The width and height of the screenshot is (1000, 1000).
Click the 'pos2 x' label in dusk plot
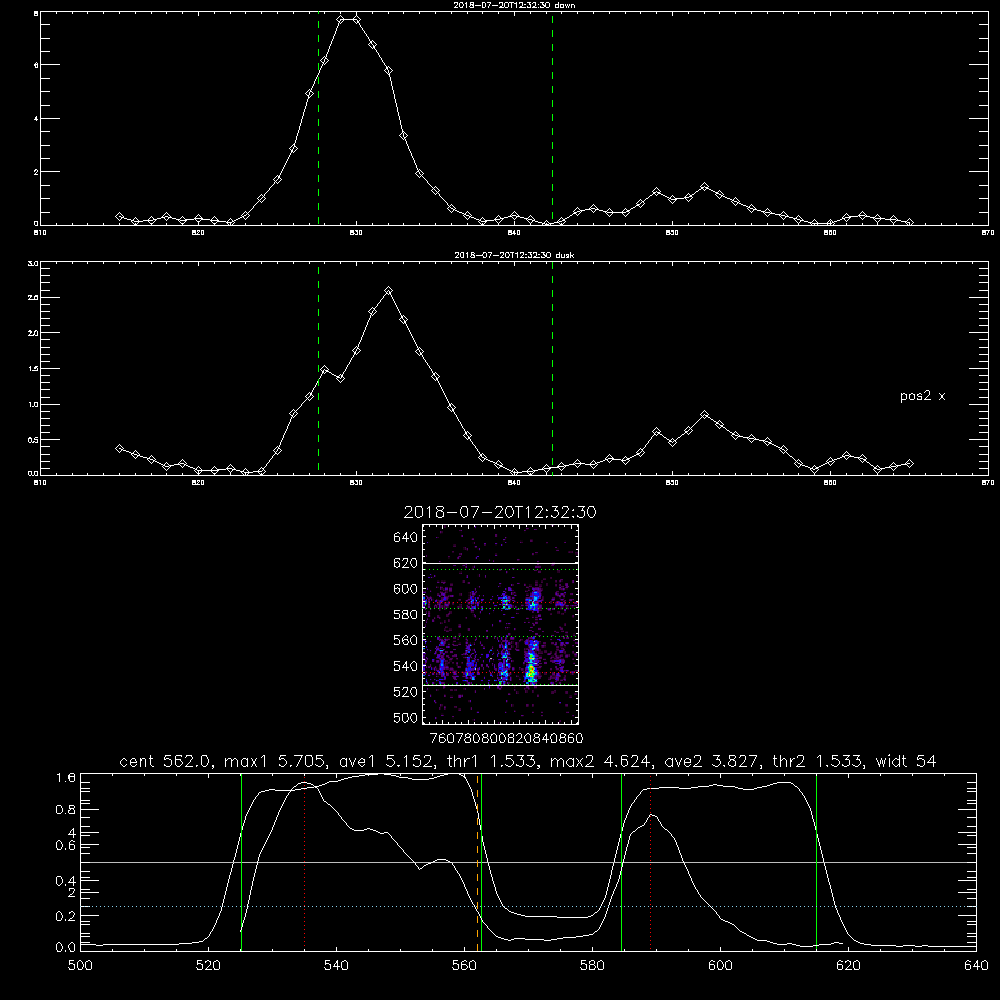[x=922, y=396]
